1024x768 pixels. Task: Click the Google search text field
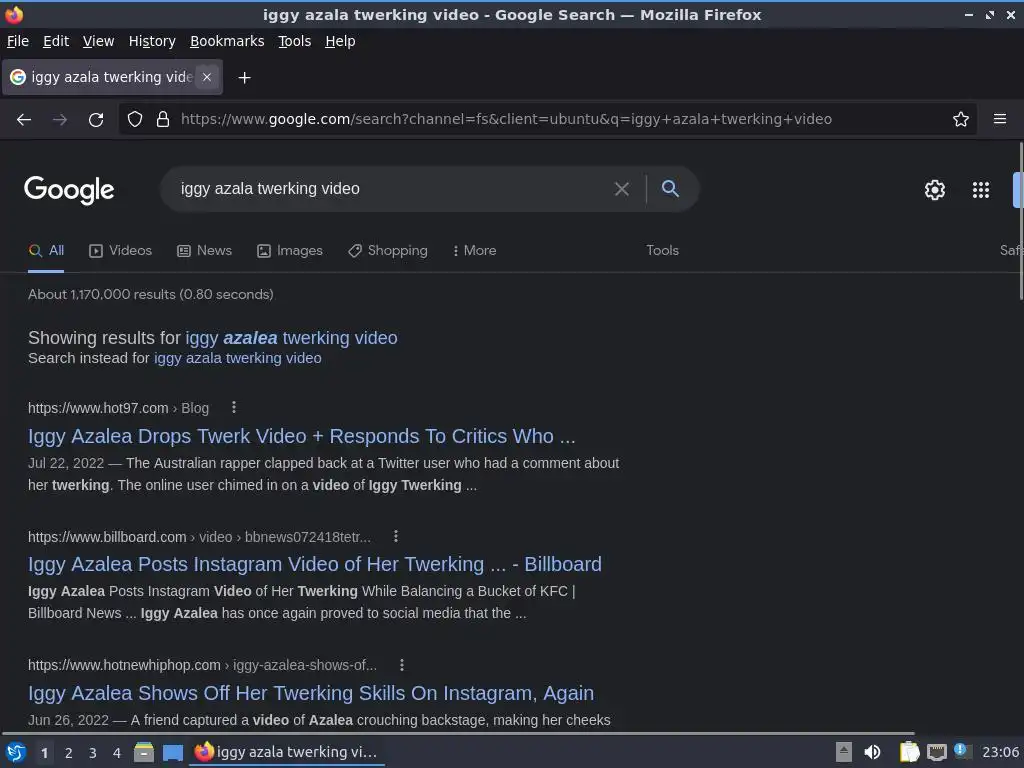392,189
